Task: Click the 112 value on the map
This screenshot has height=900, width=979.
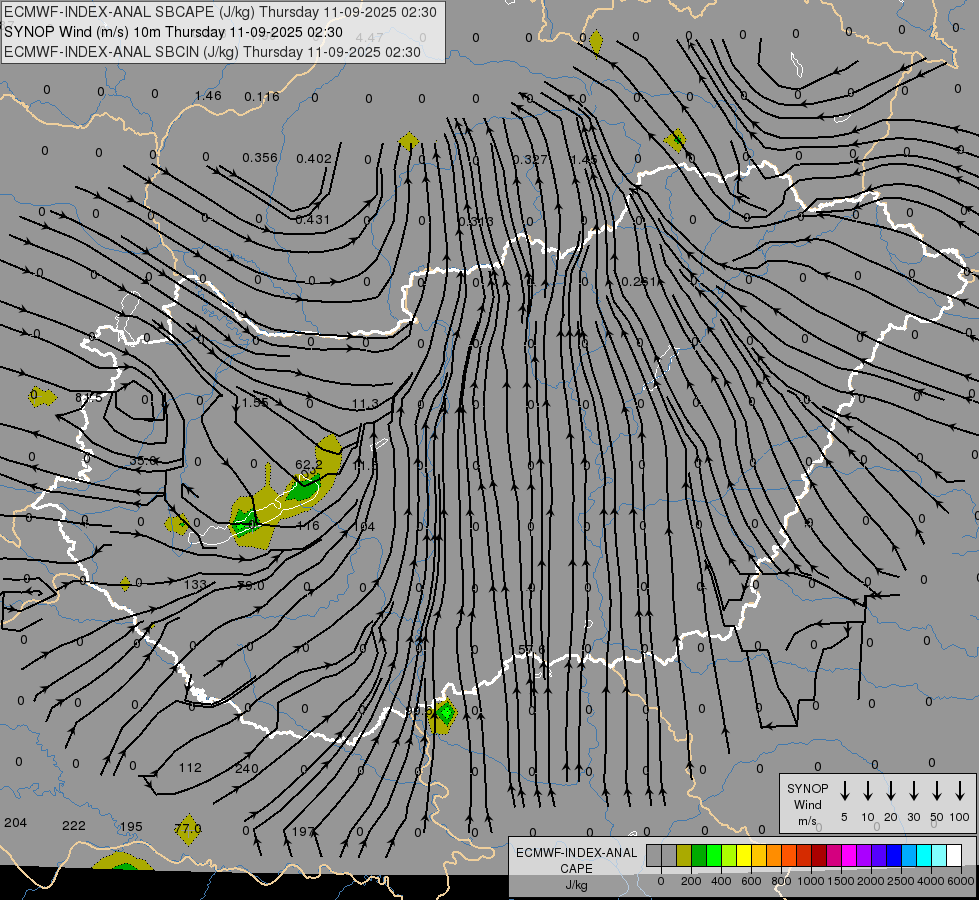Action: tap(190, 768)
